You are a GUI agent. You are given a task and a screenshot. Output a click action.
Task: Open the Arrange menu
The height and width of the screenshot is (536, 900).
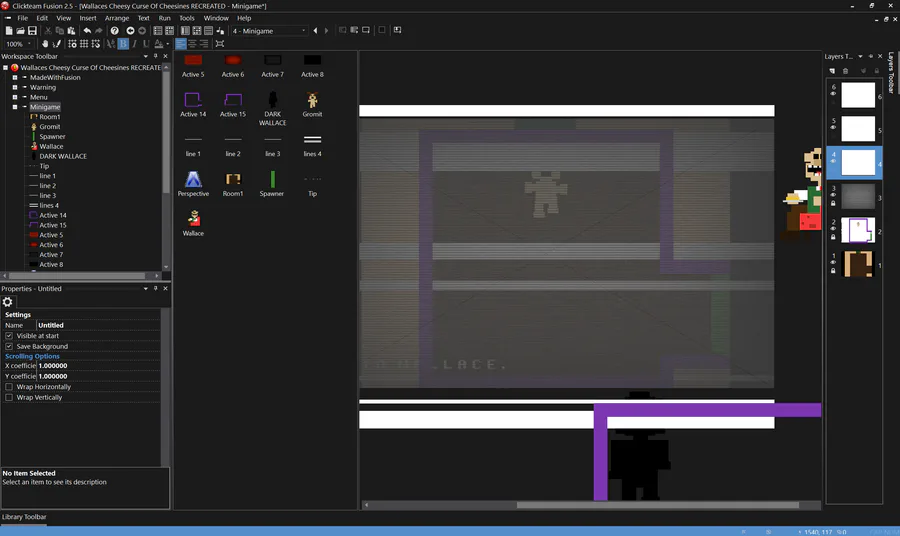(117, 18)
